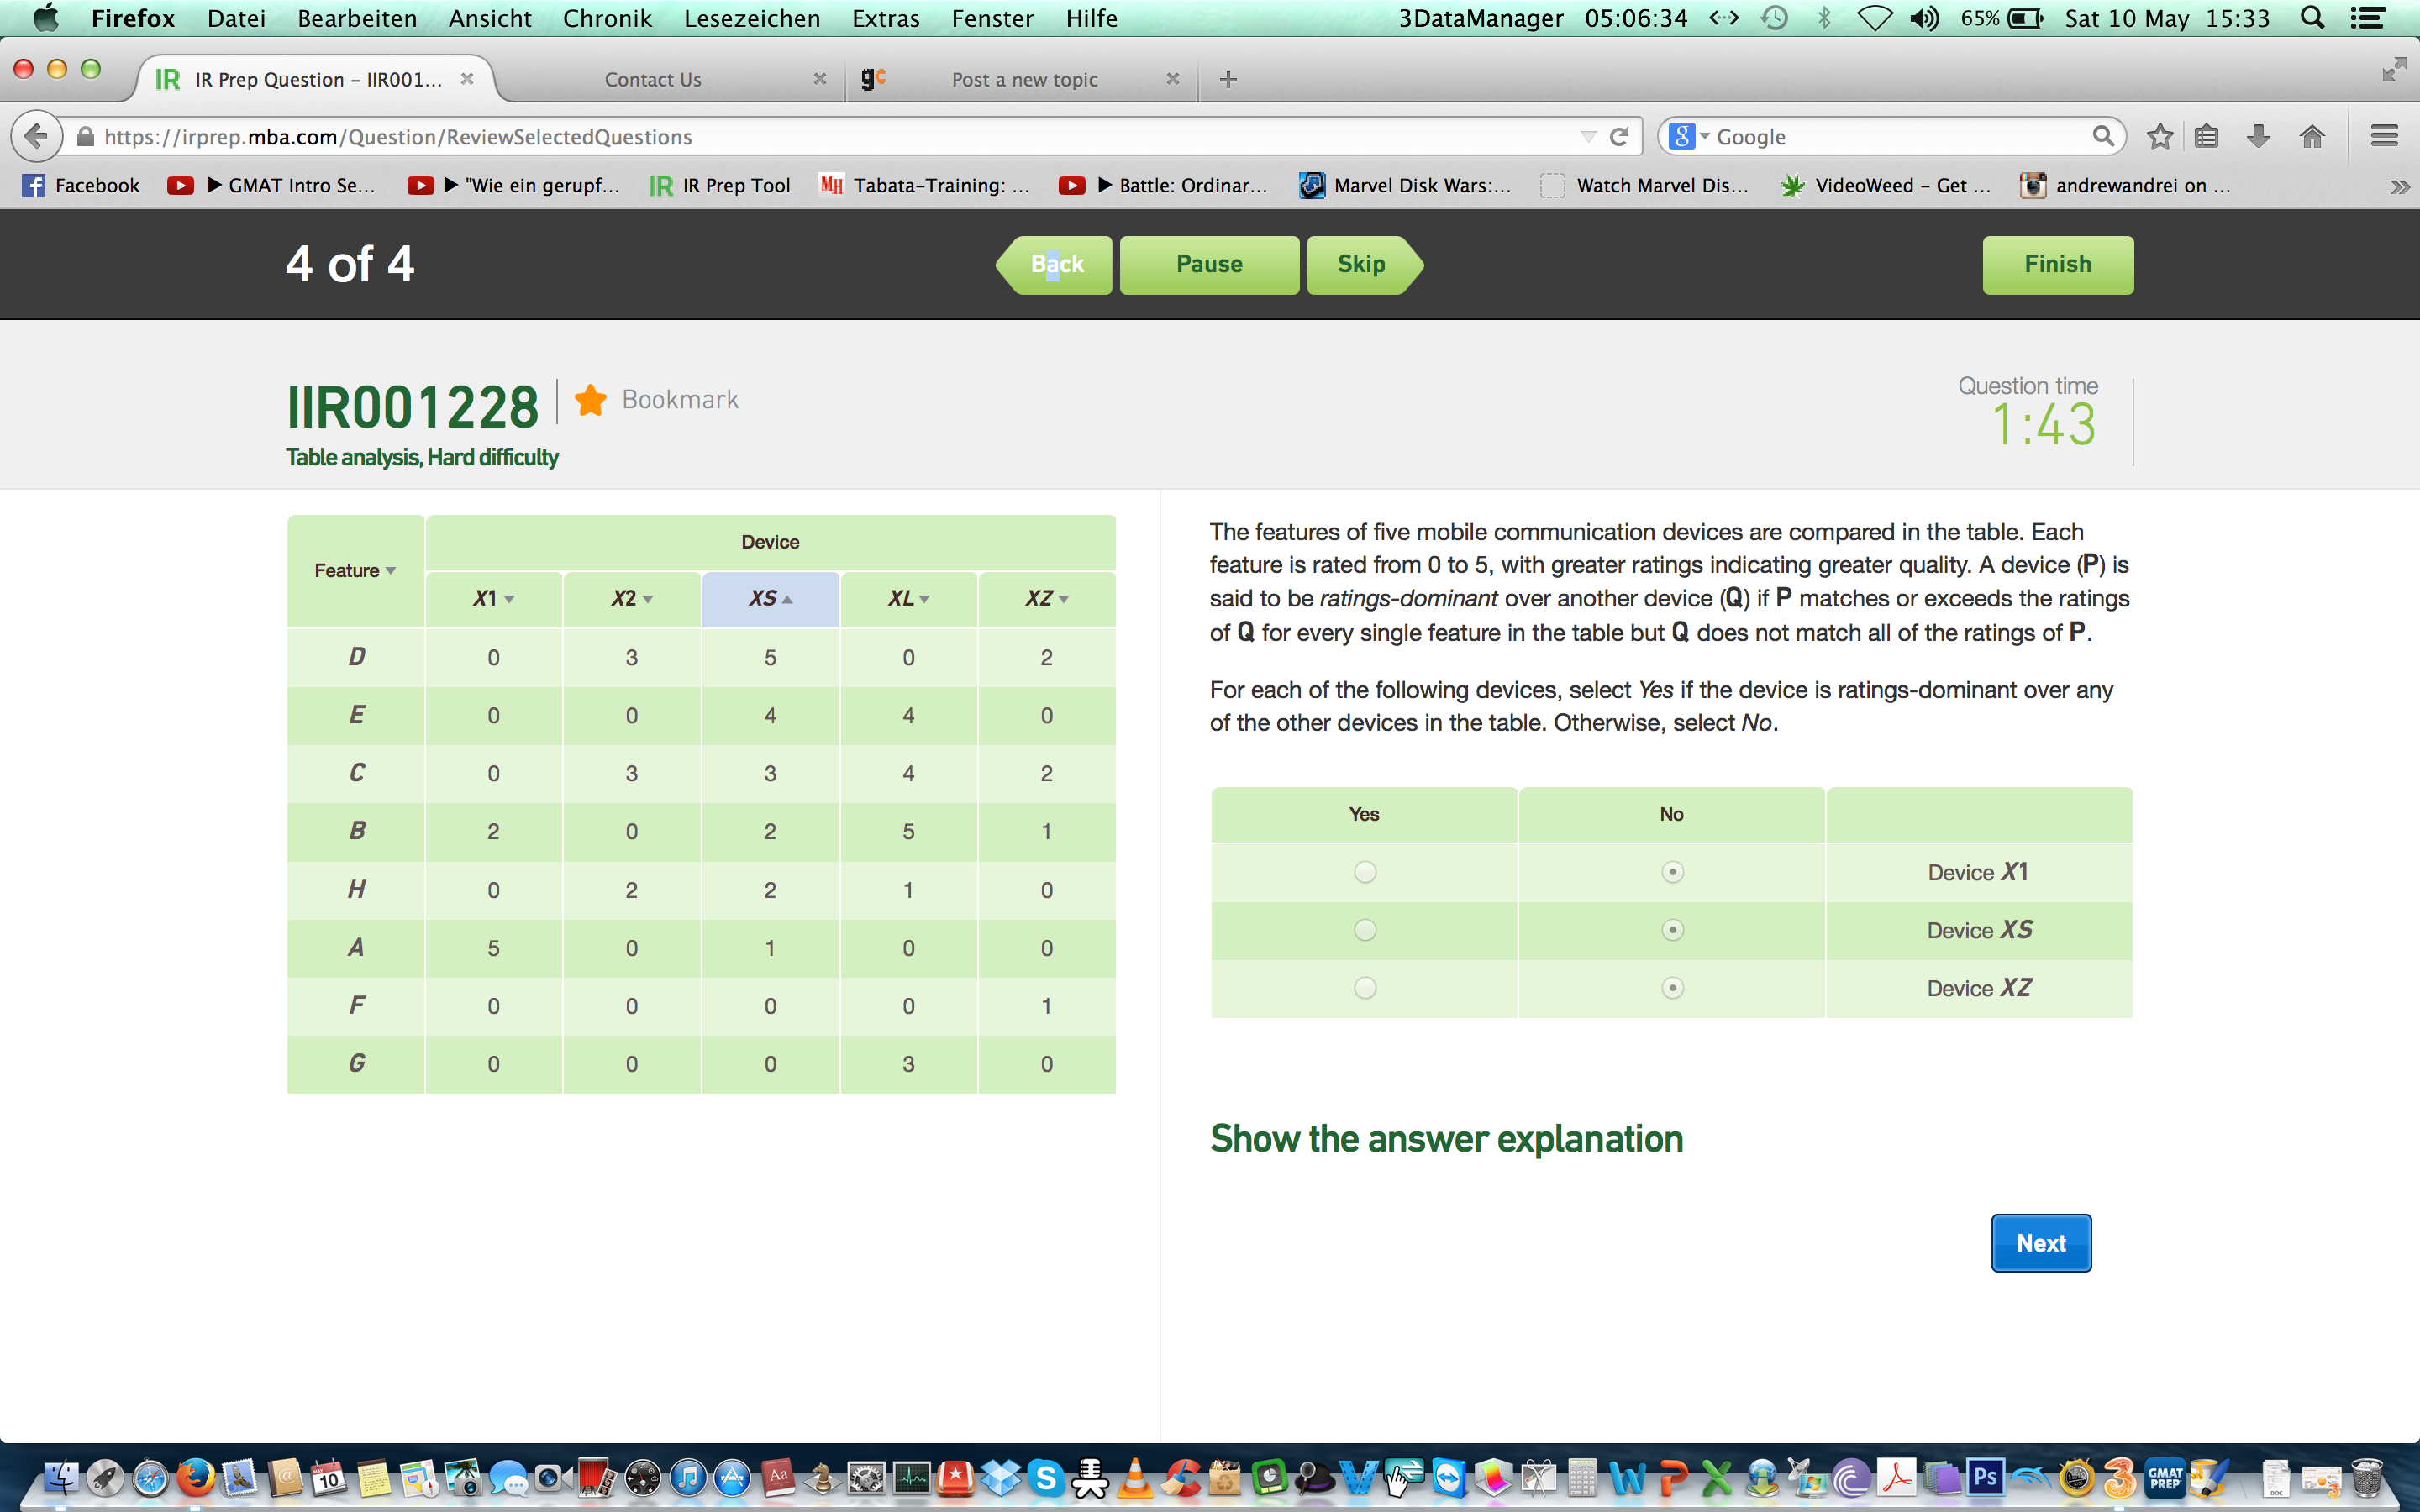Select Yes for Device X1
The width and height of the screenshot is (2420, 1512).
(1364, 872)
